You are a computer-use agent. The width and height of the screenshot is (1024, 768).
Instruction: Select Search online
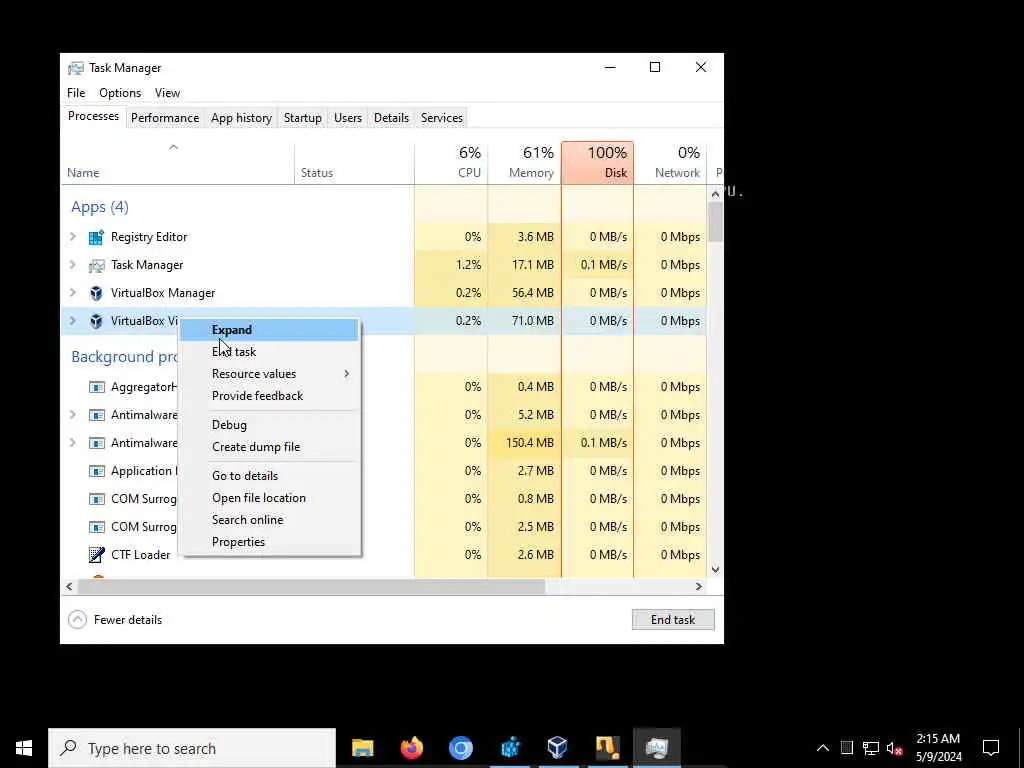point(269,520)
